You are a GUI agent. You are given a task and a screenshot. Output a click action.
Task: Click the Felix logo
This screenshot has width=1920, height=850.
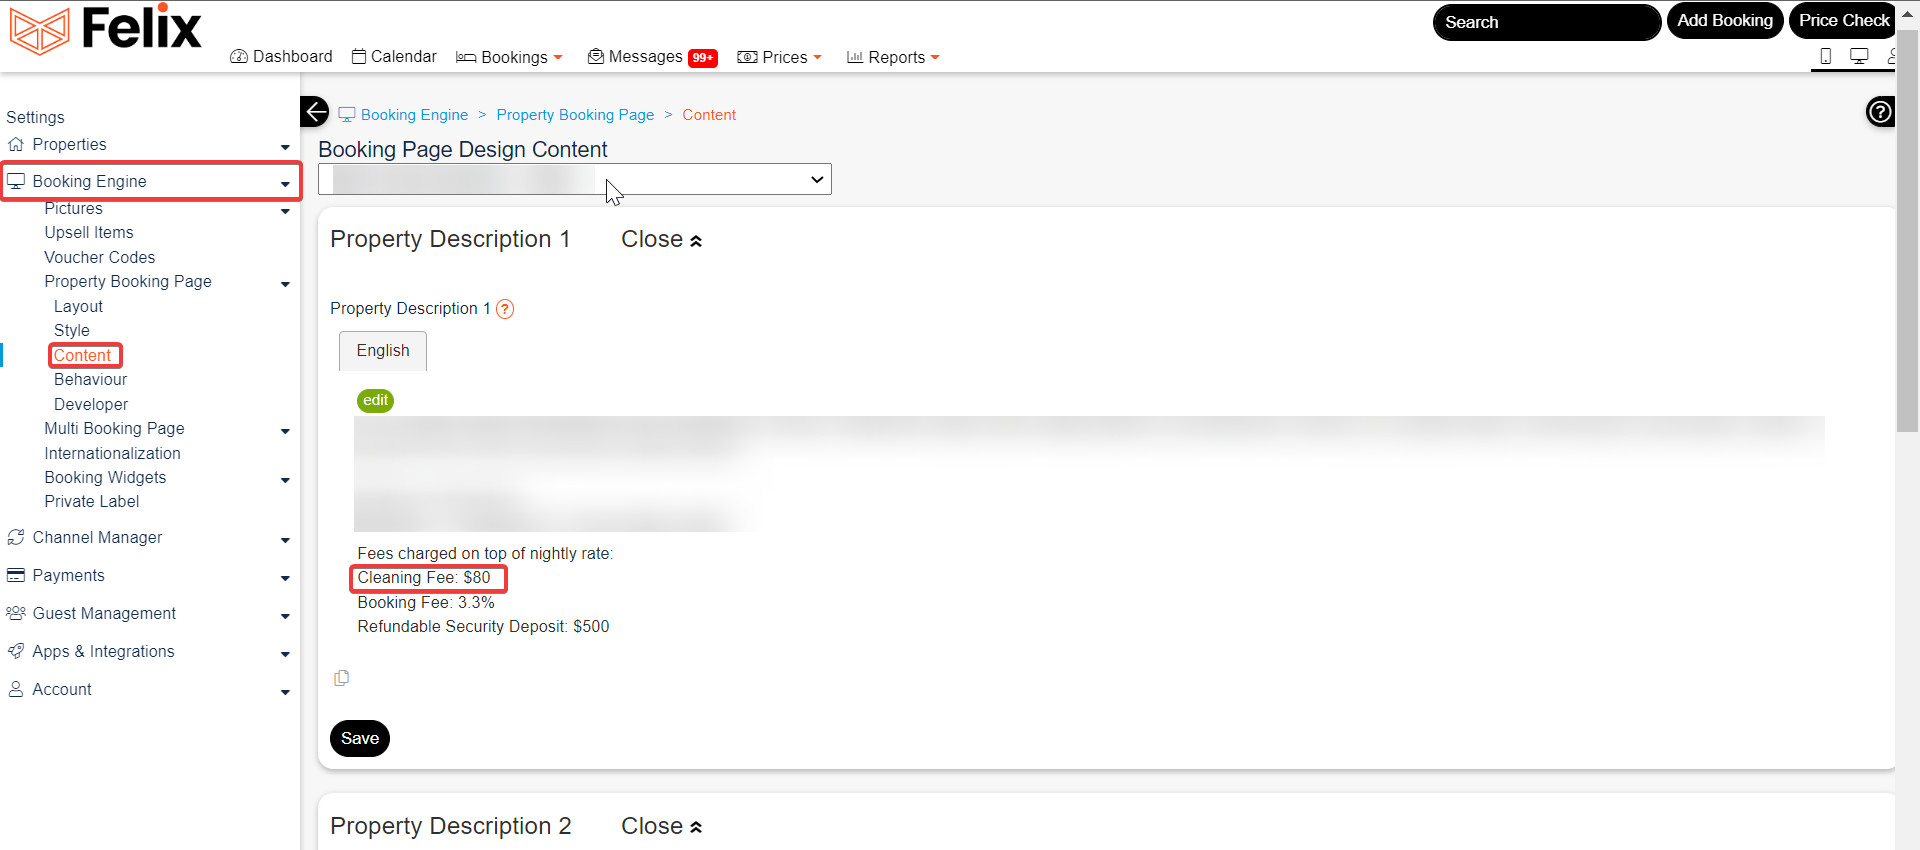(105, 28)
